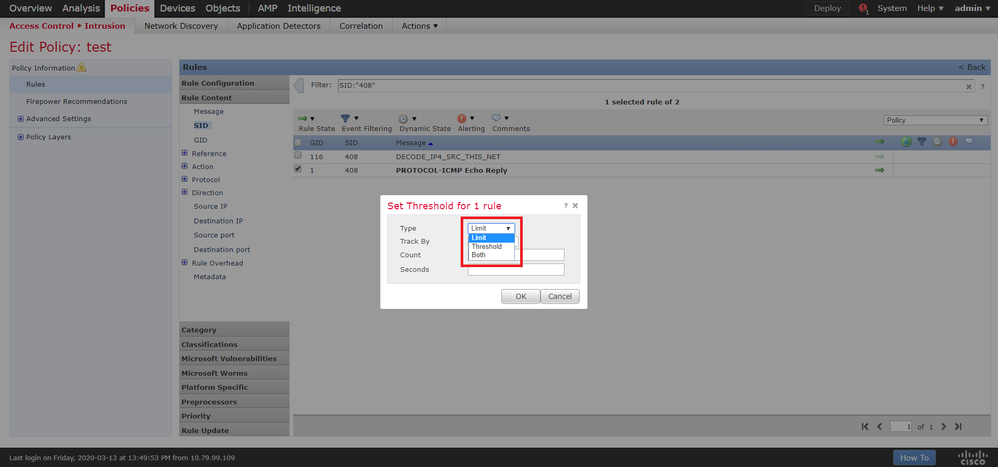This screenshot has width=998, height=467.
Task: Toggle select-all checkbox in rules header
Action: (x=297, y=143)
